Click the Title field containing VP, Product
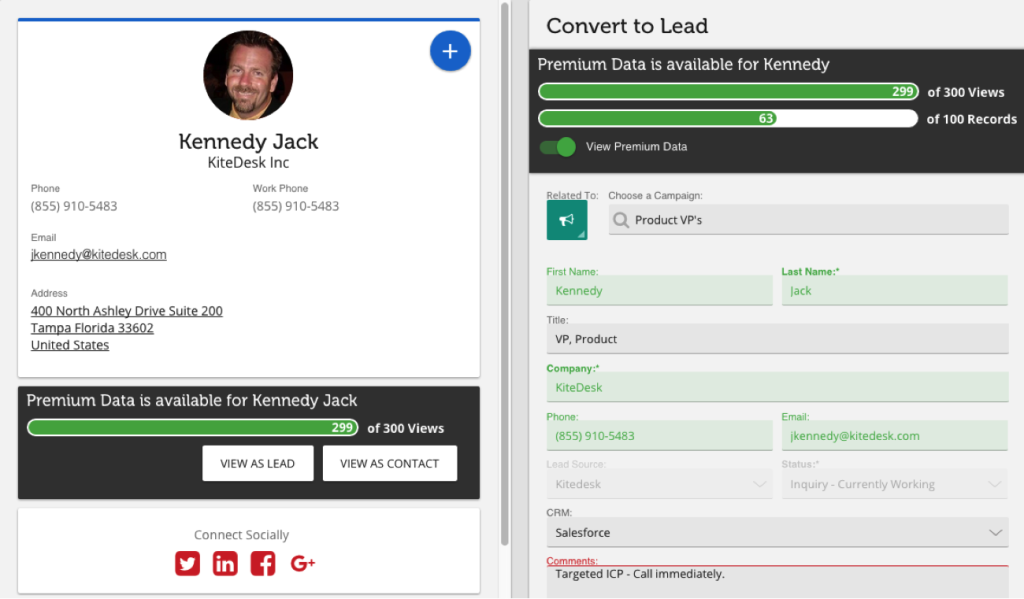The height and width of the screenshot is (599, 1024). click(x=777, y=339)
